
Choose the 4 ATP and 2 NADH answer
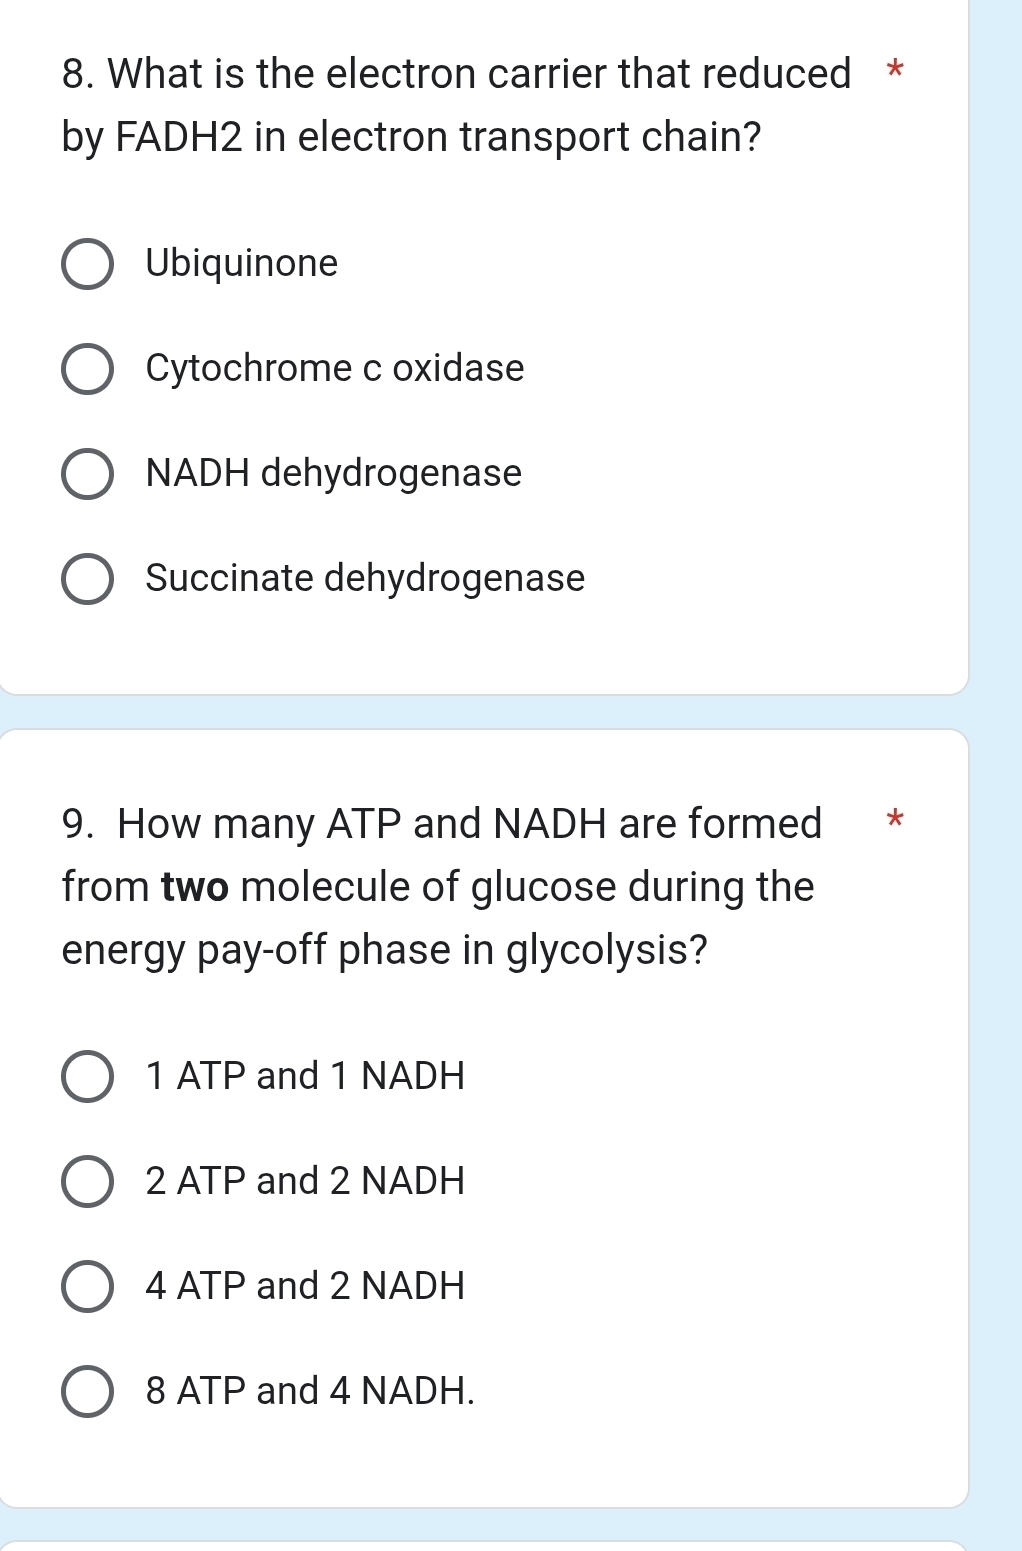point(88,1286)
